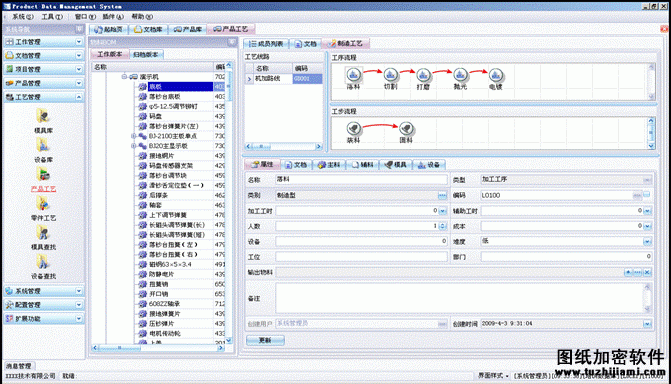Screen dimensions: 671x384
Task: Switch to the 辅料 tab
Action: click(362, 165)
